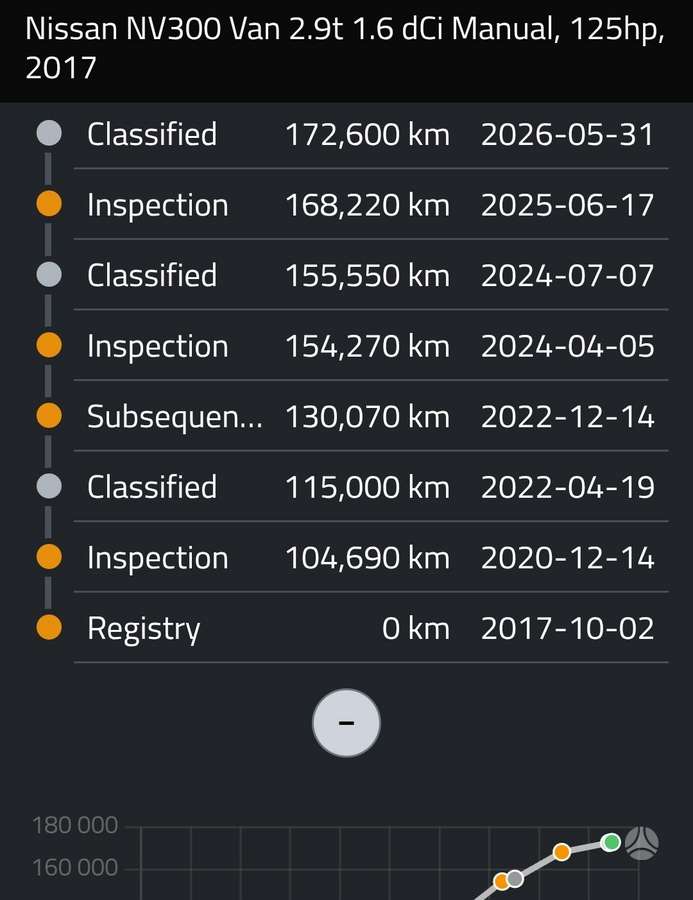Click the orange dot beside Registry 0 km
Image resolution: width=693 pixels, height=900 pixels.
(49, 627)
